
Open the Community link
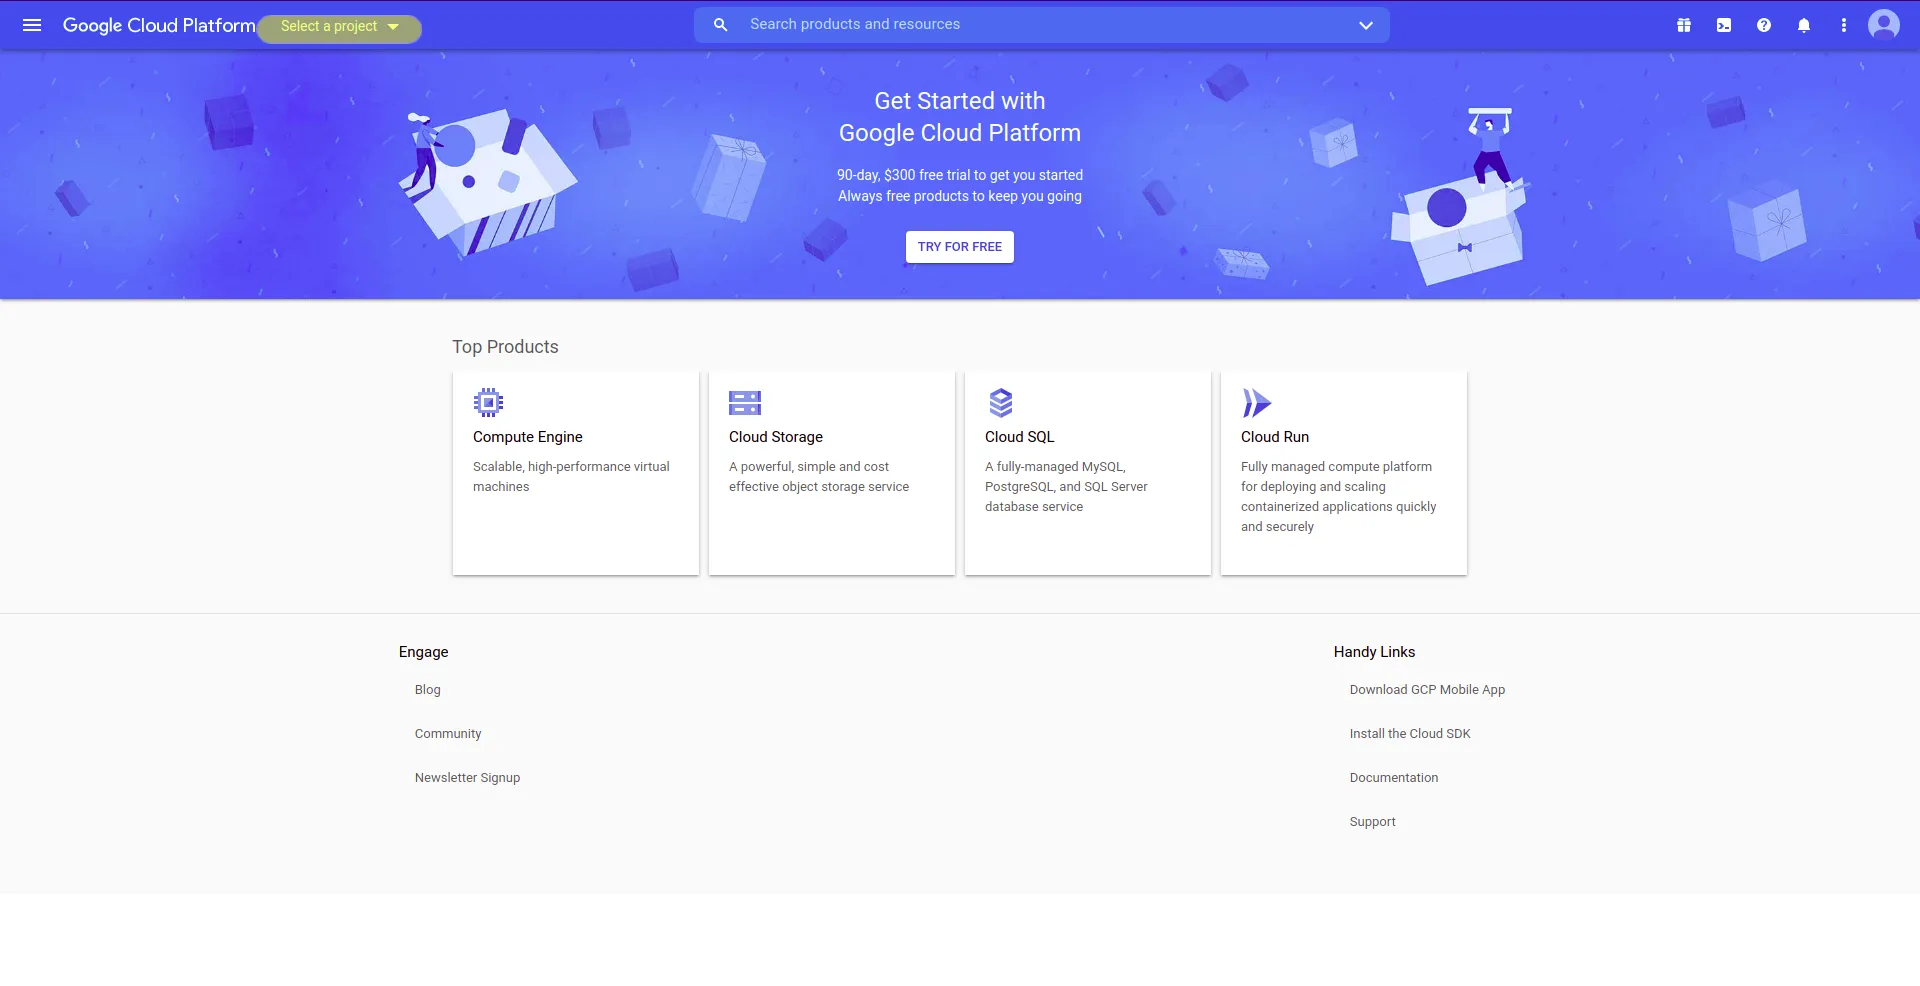[448, 734]
